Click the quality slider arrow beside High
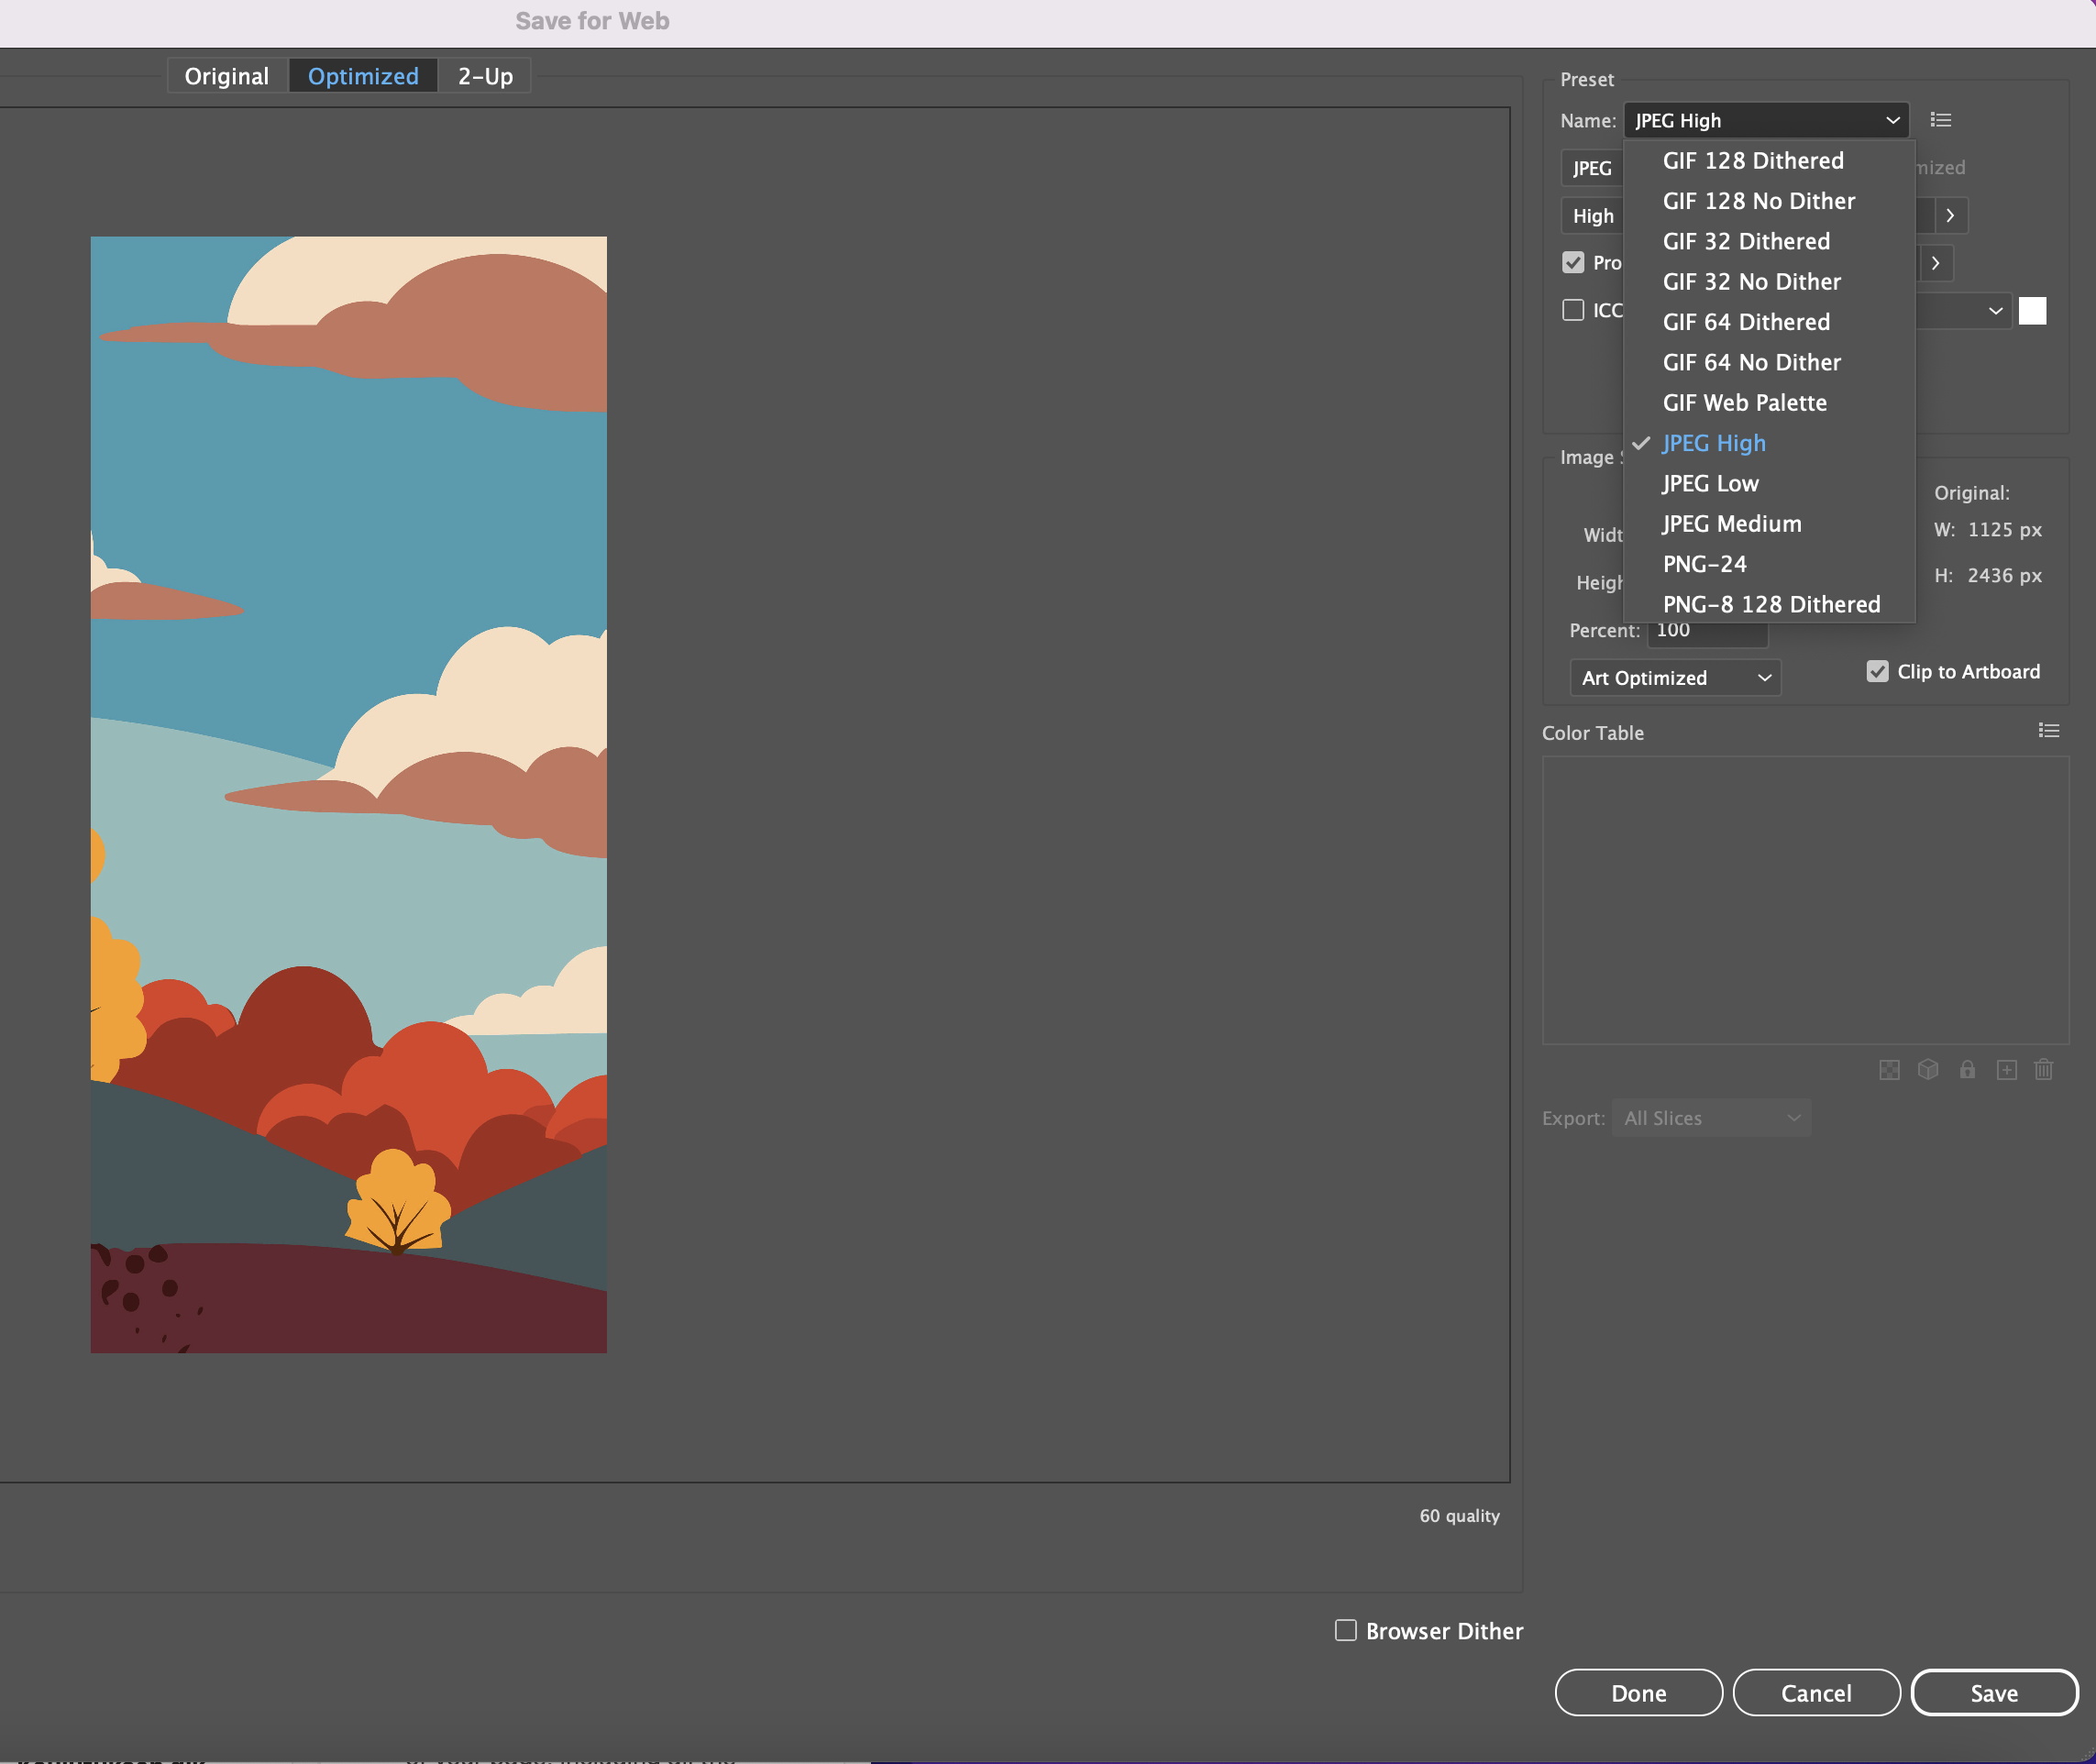 [1950, 216]
